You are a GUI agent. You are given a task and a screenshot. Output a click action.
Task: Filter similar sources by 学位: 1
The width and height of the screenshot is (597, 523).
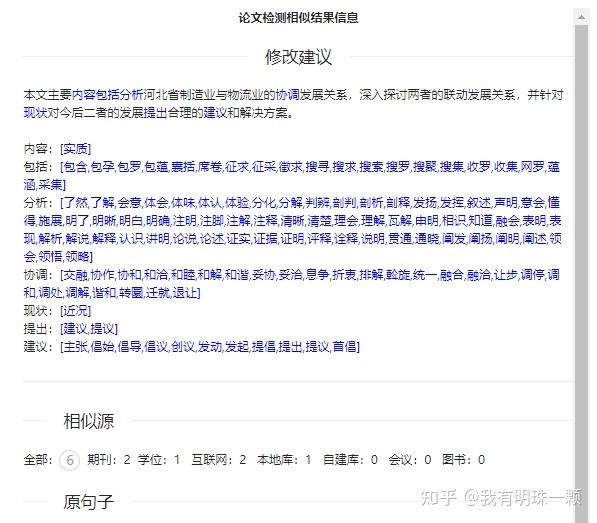coord(159,460)
